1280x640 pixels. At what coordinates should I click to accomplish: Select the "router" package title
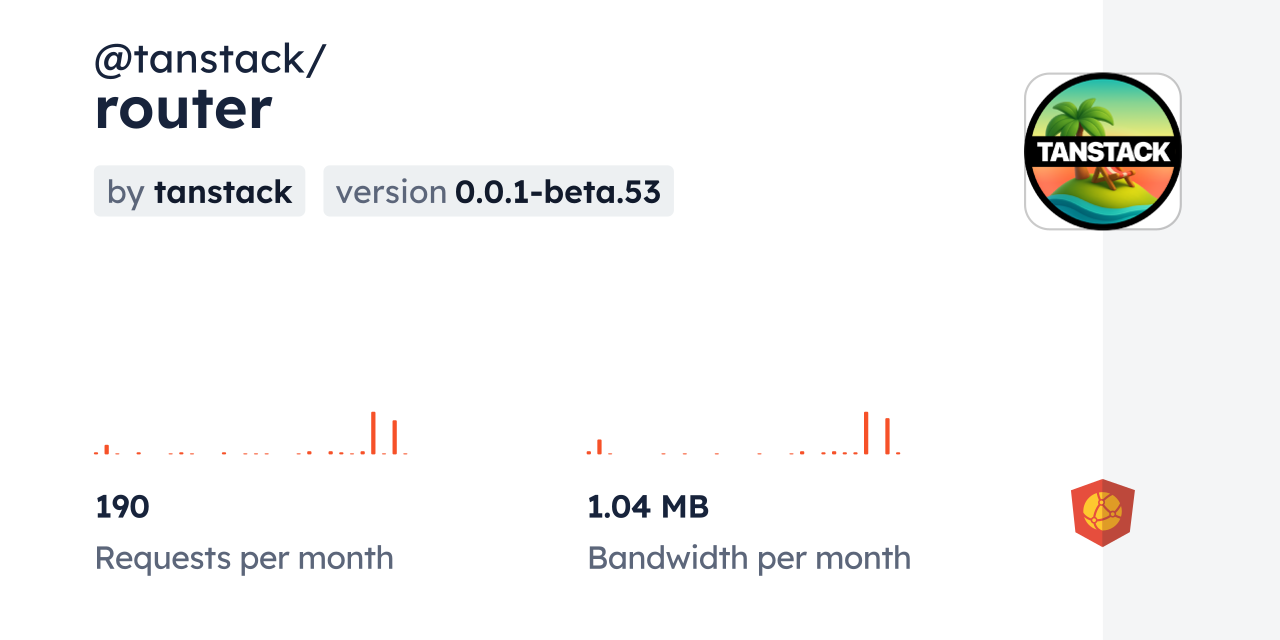(x=183, y=109)
